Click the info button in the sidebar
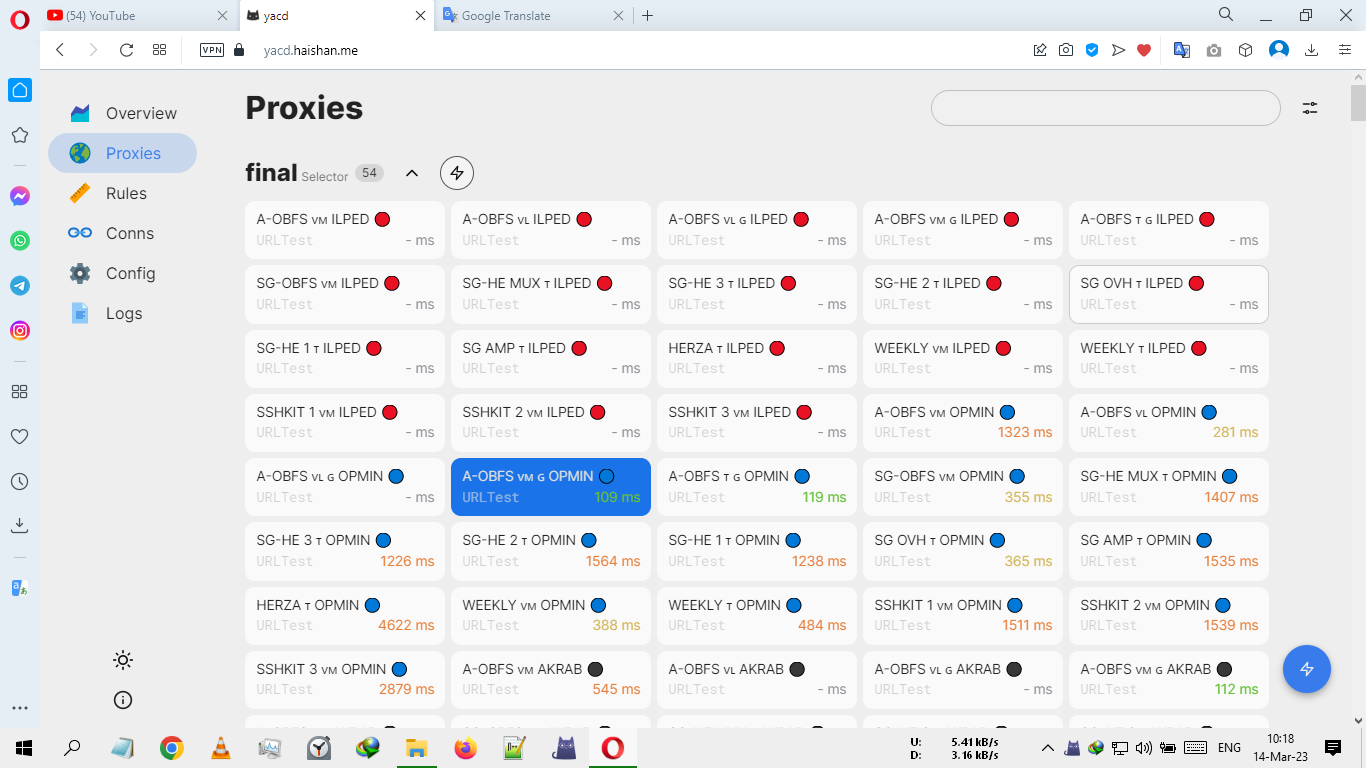1366x768 pixels. tap(122, 700)
